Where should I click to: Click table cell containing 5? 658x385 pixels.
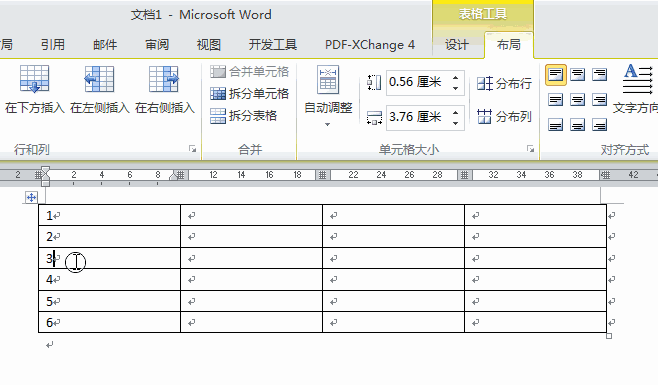pos(109,301)
